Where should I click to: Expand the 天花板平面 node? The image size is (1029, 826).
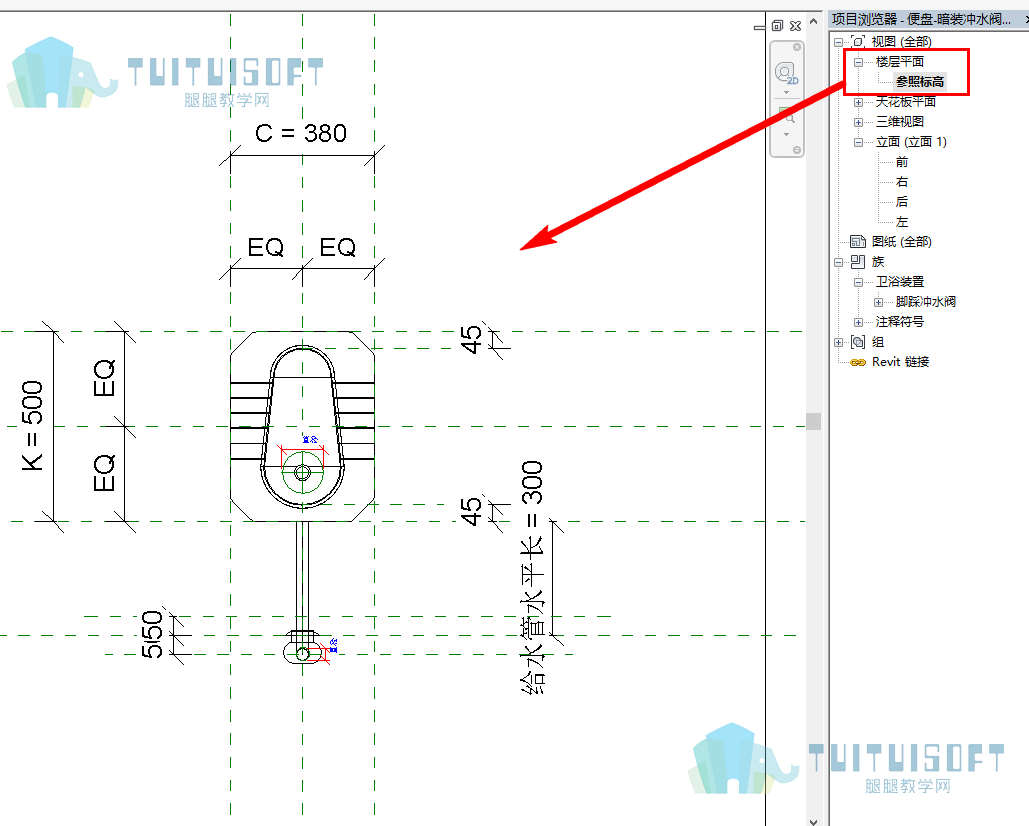858,102
